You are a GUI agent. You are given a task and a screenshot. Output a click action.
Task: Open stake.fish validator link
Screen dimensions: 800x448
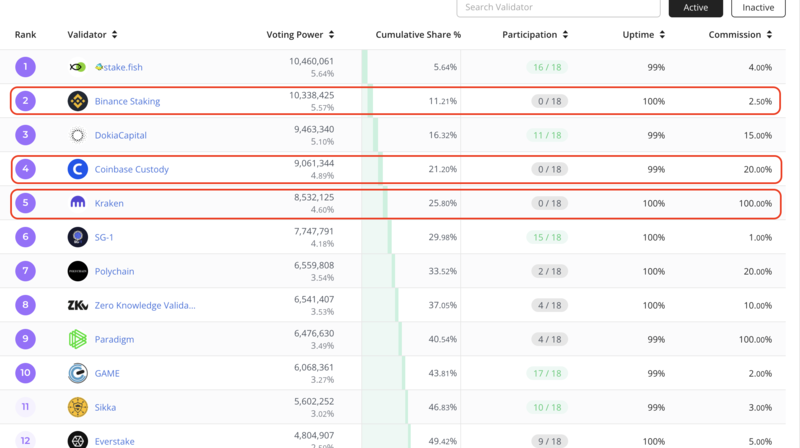(x=118, y=67)
